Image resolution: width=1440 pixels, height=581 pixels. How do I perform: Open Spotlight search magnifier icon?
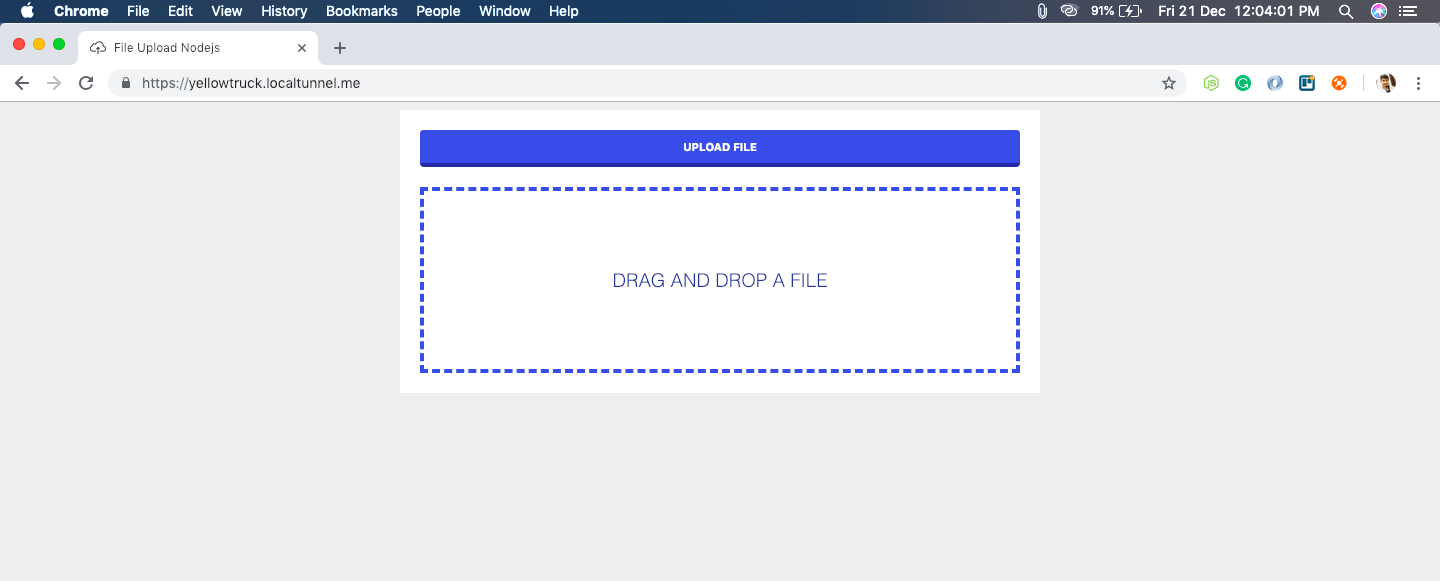(1346, 11)
